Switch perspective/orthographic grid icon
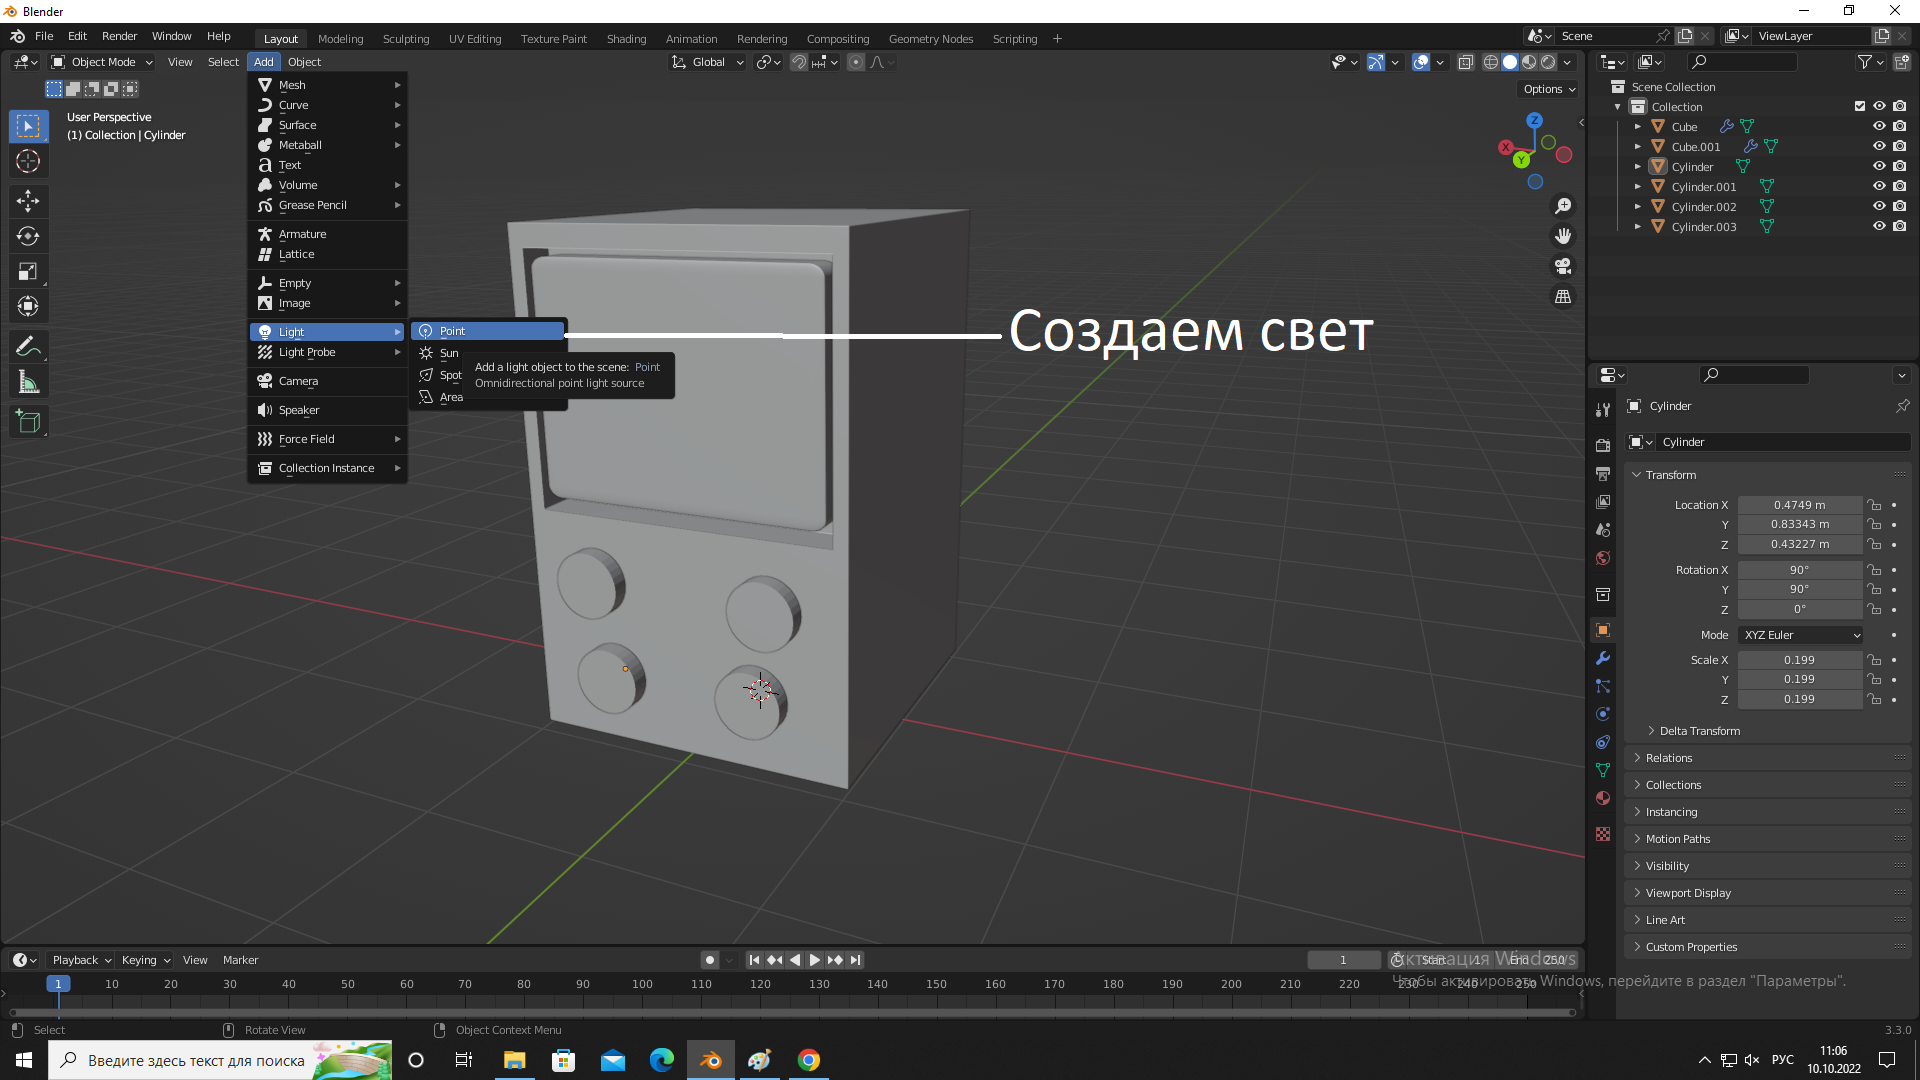Screen dimensions: 1920x1080 point(1563,297)
